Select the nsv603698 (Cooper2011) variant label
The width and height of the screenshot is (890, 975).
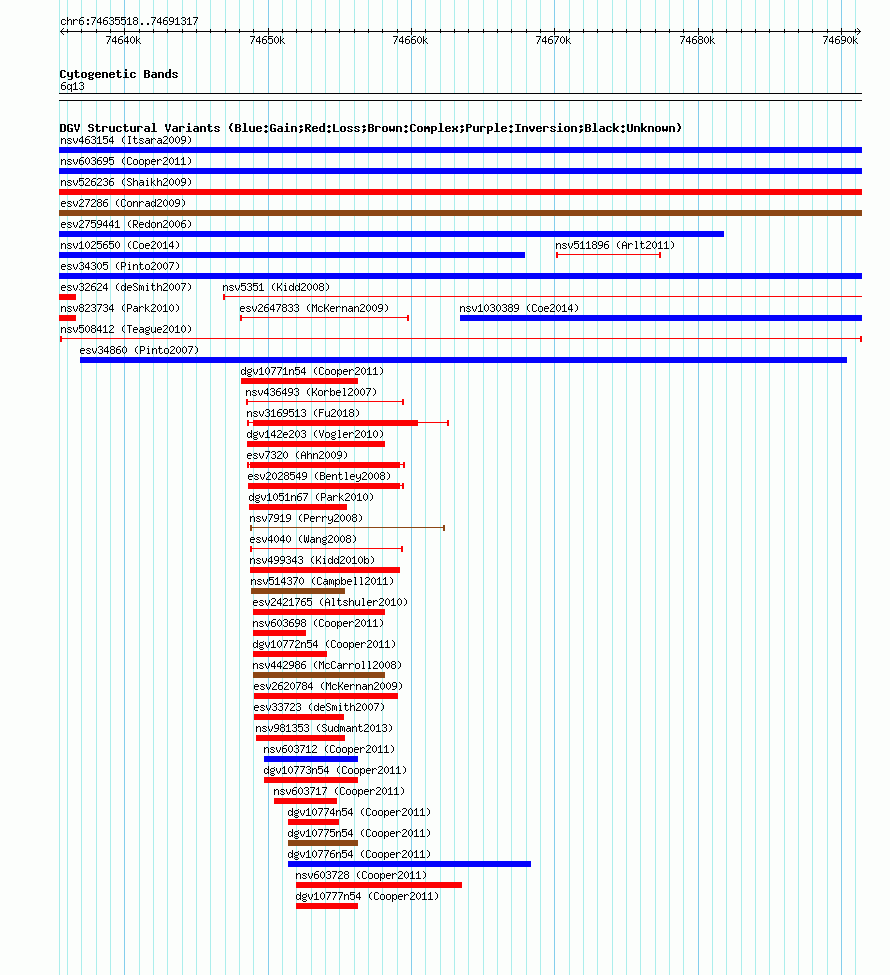(318, 624)
